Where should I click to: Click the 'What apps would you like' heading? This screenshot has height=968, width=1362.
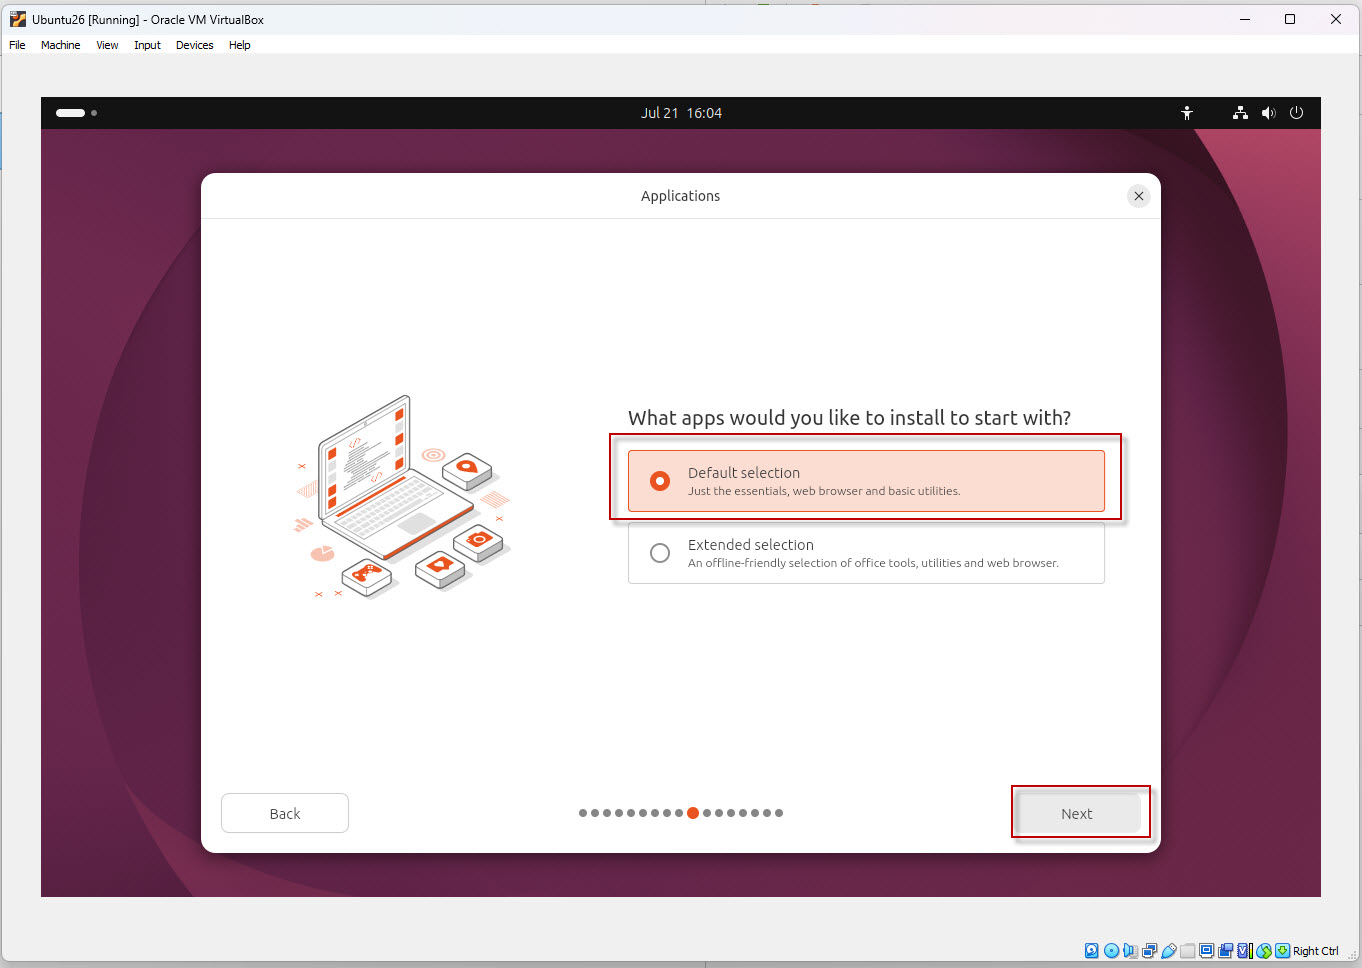tap(849, 418)
